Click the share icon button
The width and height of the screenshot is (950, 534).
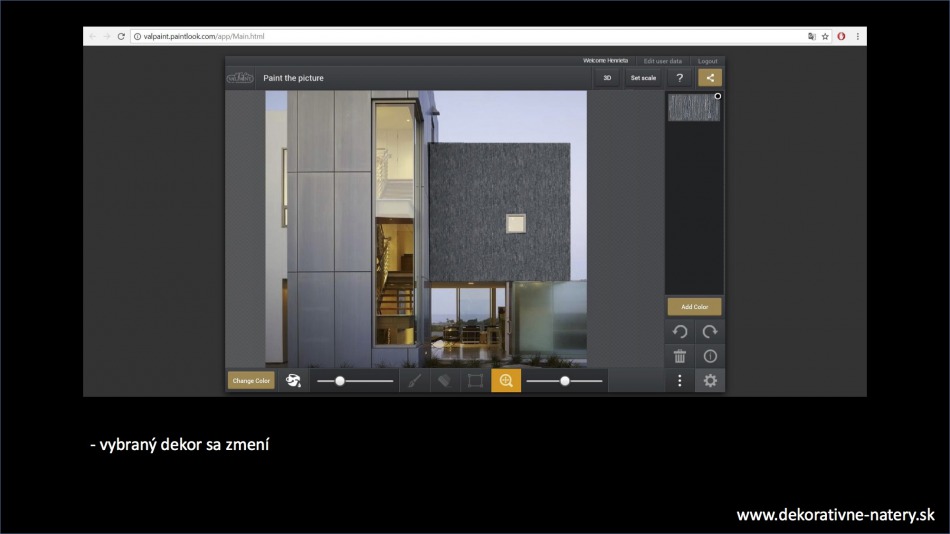[x=710, y=78]
